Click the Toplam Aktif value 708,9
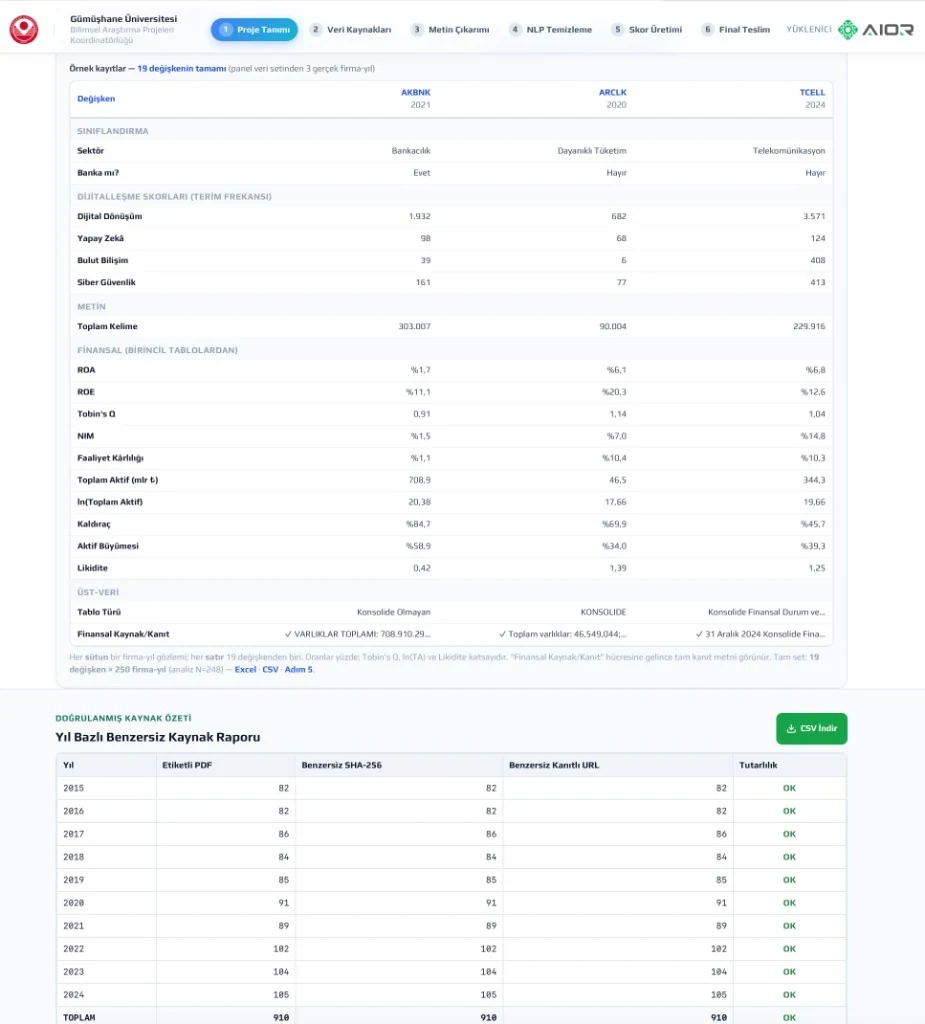This screenshot has width=925, height=1024. (x=419, y=480)
